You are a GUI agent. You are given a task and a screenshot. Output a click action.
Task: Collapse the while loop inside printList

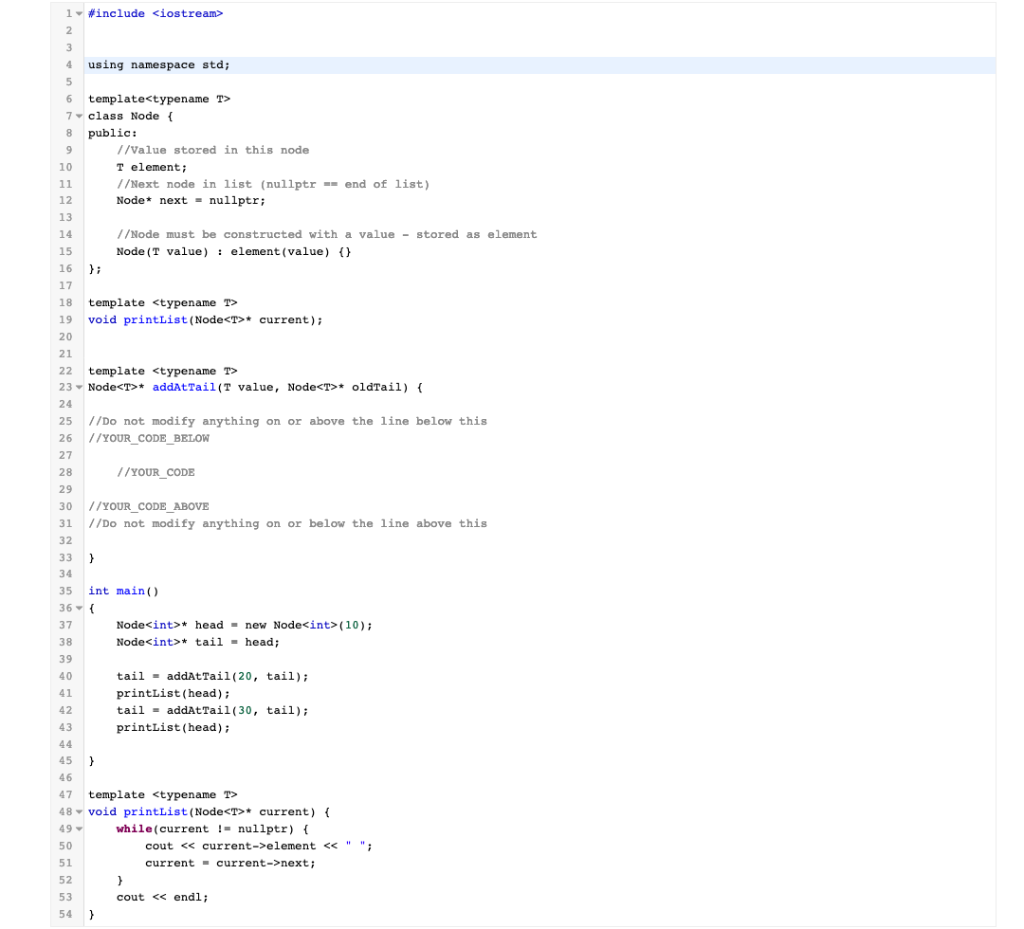(x=78, y=828)
